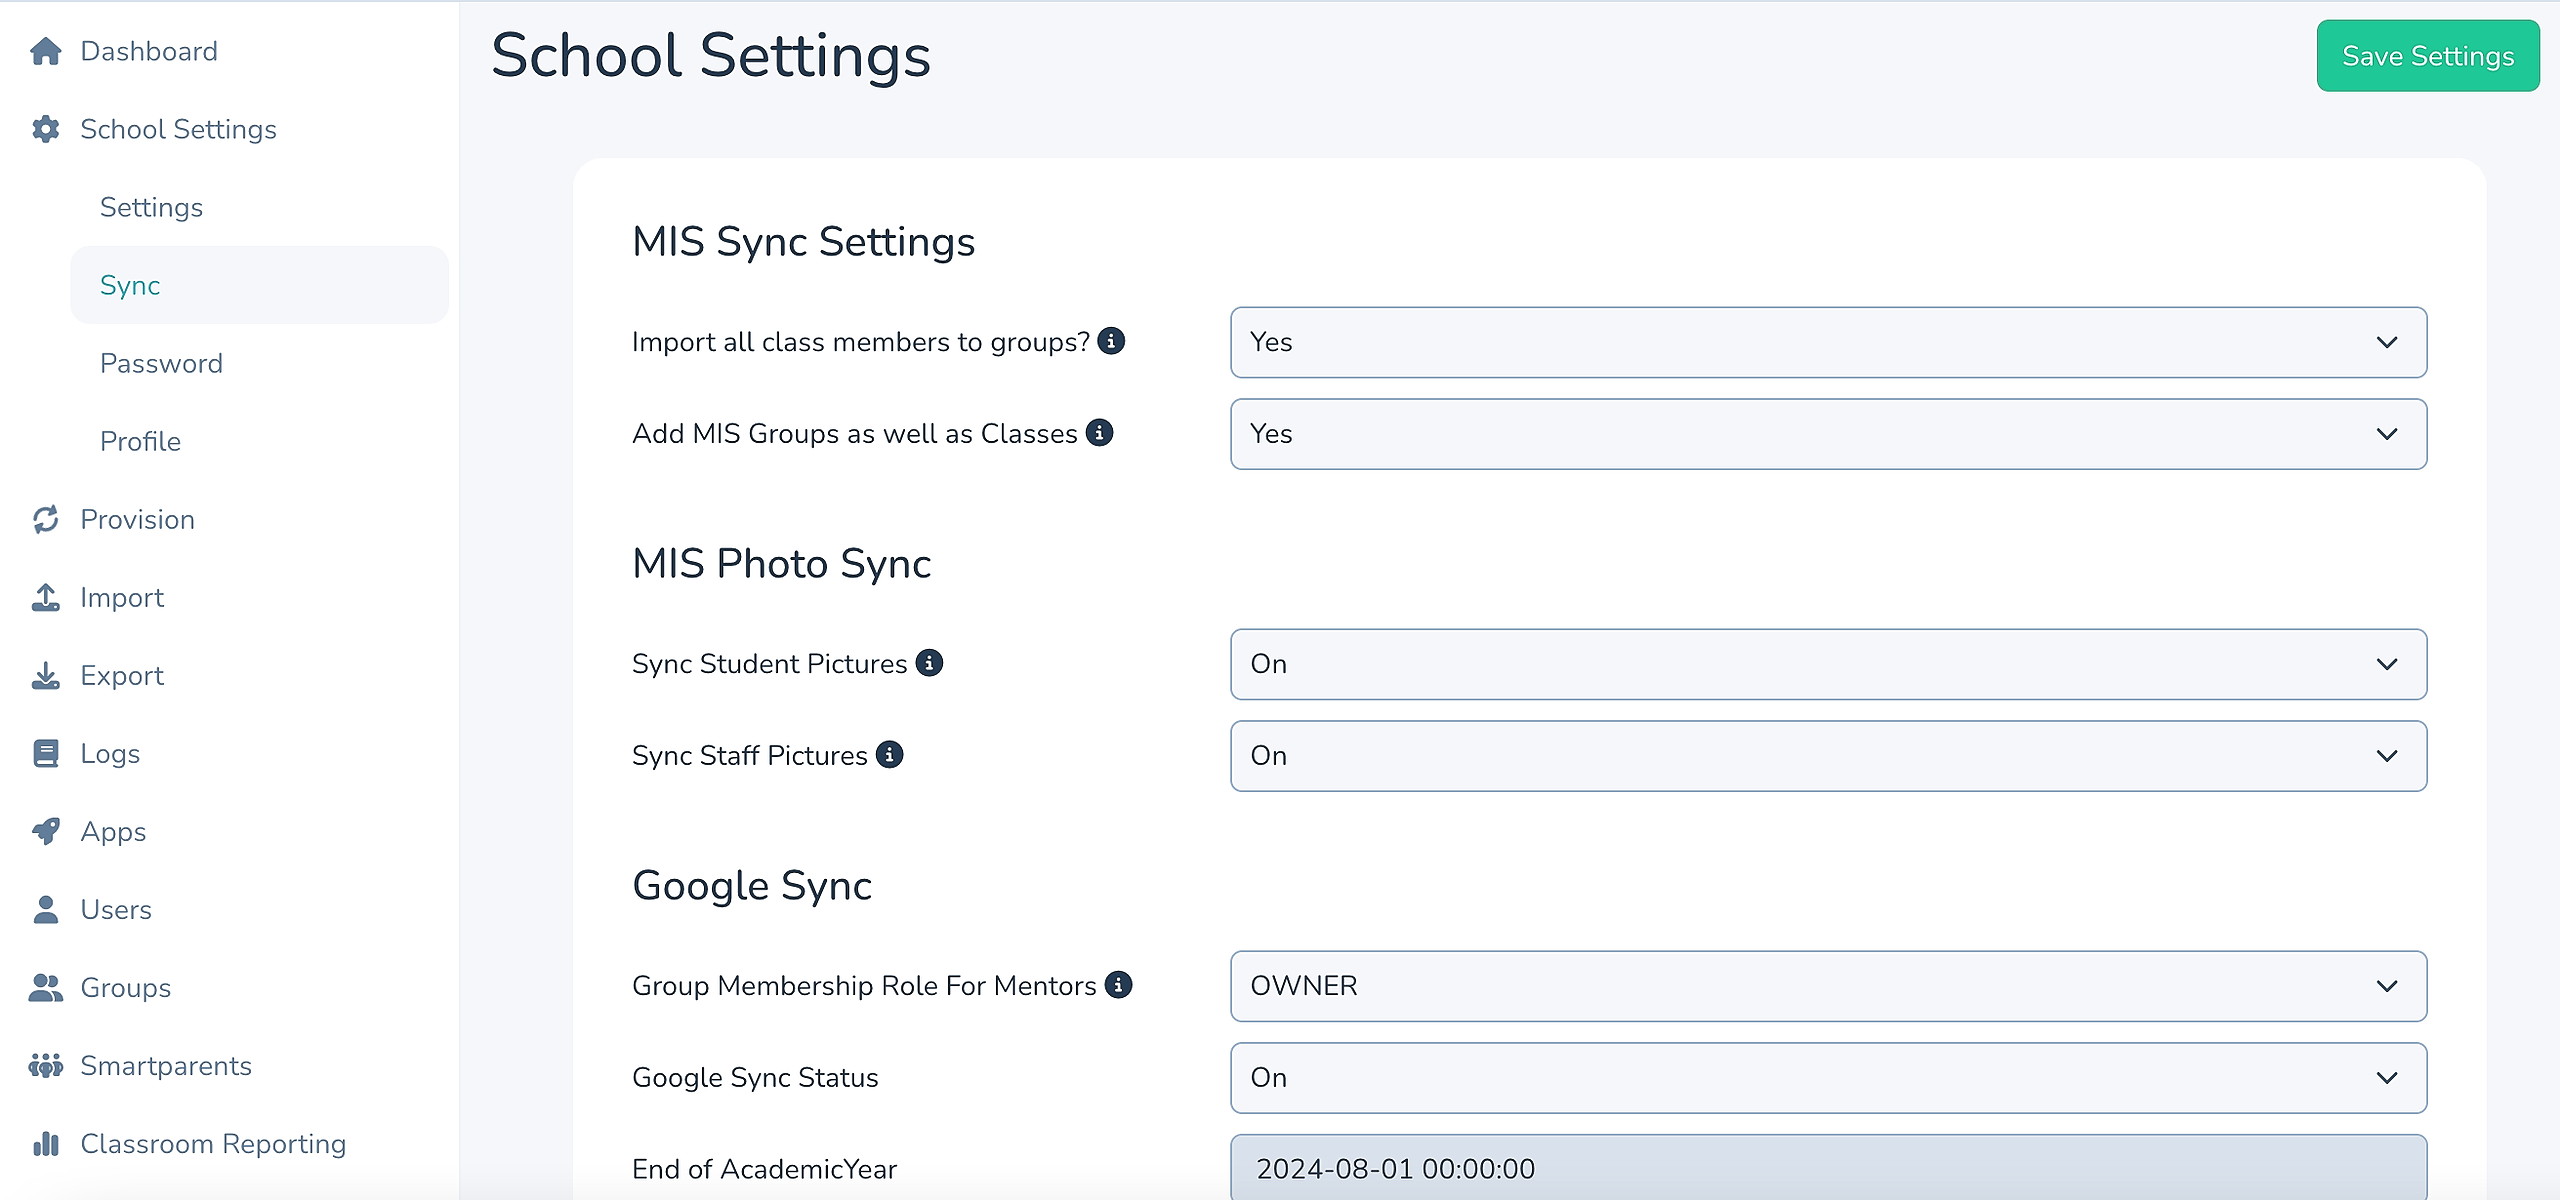Open the Users page link

[x=116, y=909]
